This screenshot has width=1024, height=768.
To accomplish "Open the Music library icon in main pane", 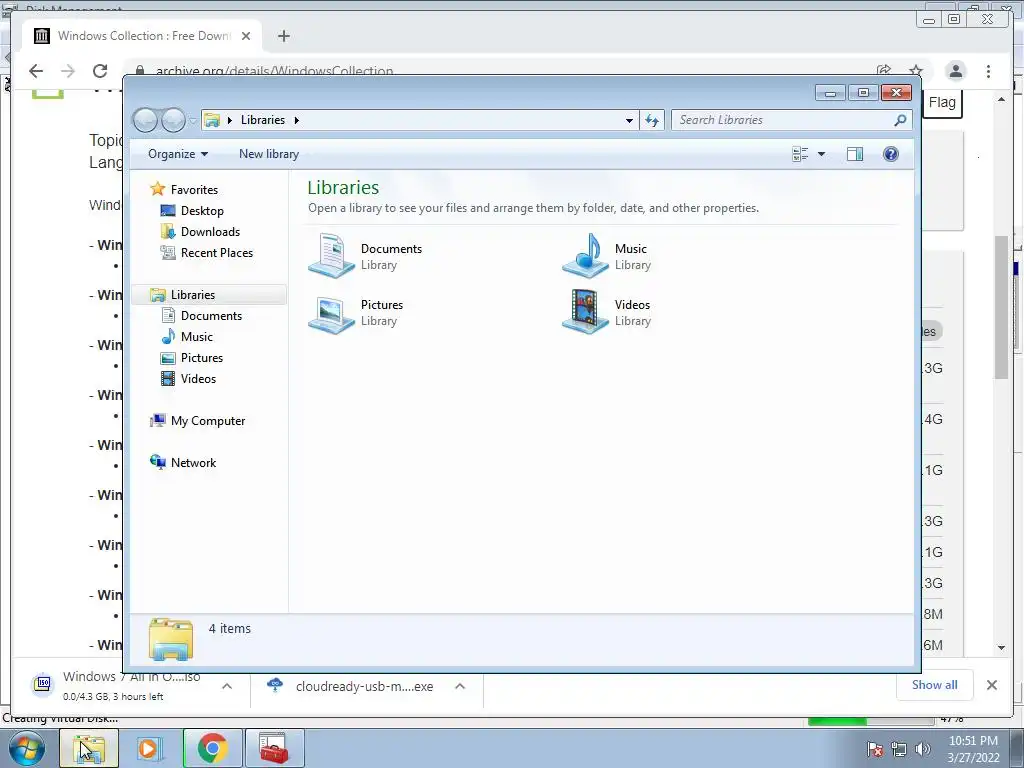I will pos(586,256).
